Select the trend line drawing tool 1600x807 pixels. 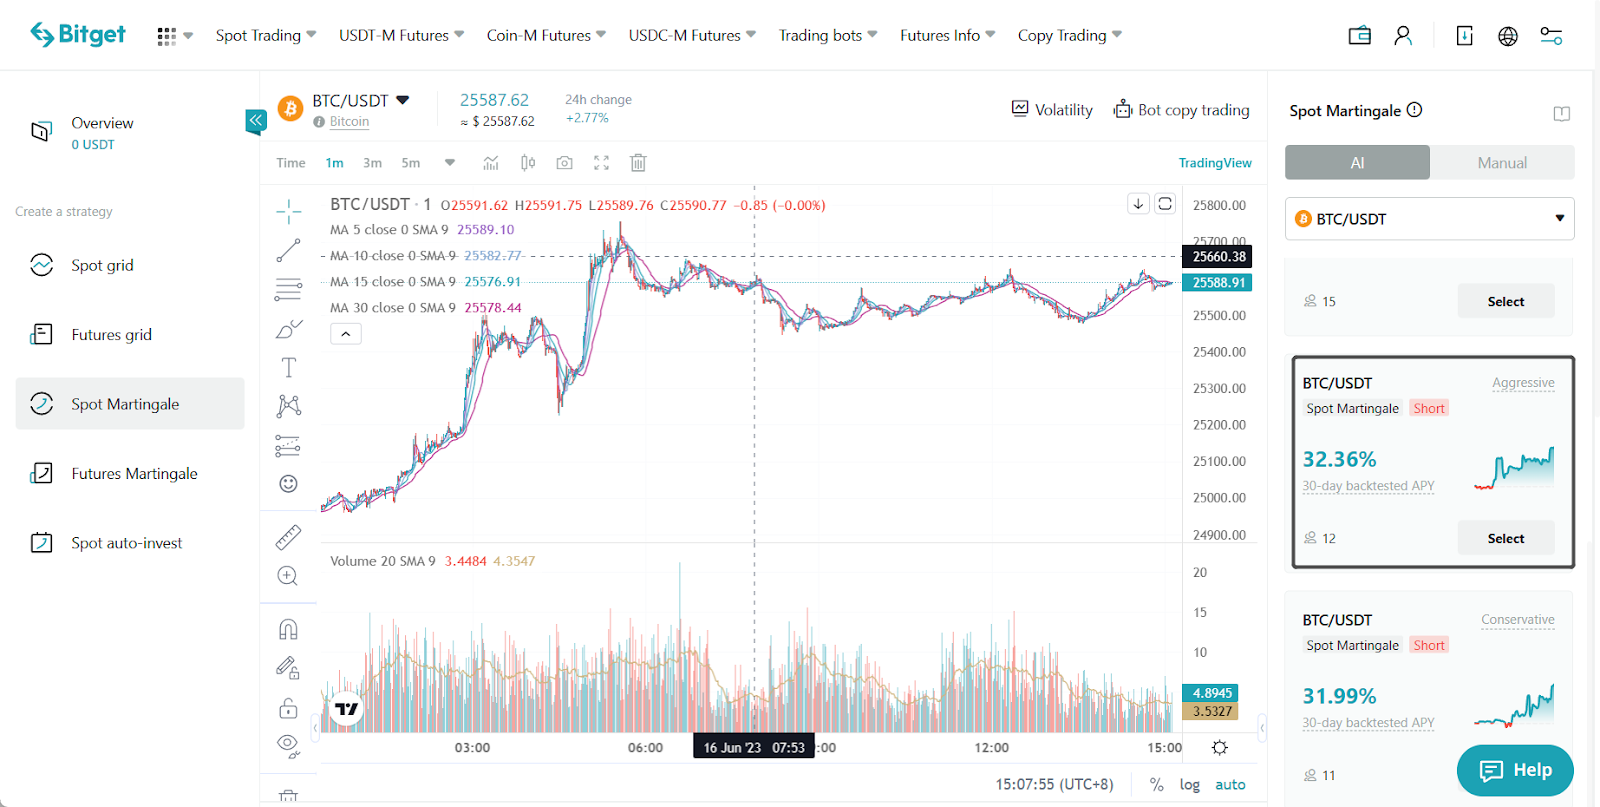[288, 250]
